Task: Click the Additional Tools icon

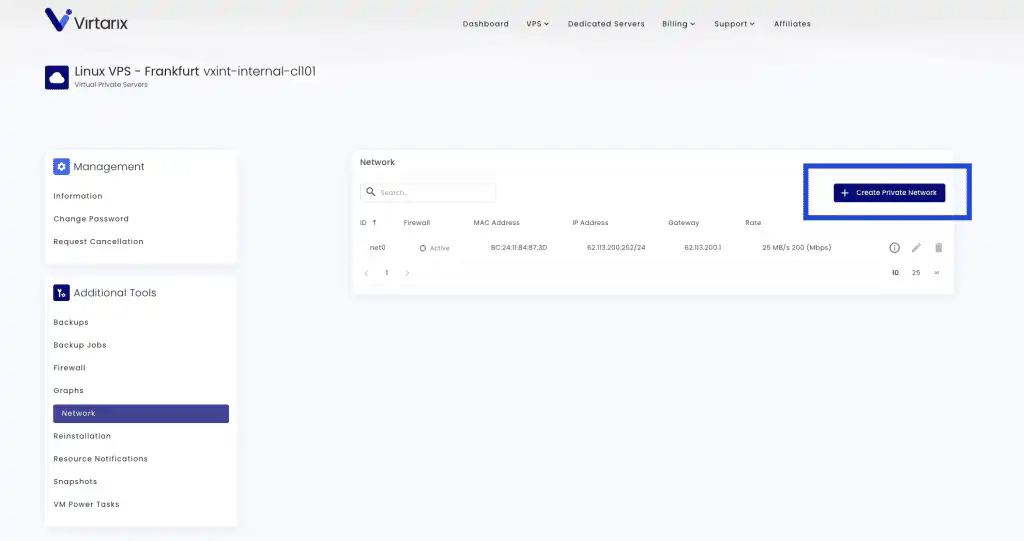Action: click(x=61, y=293)
